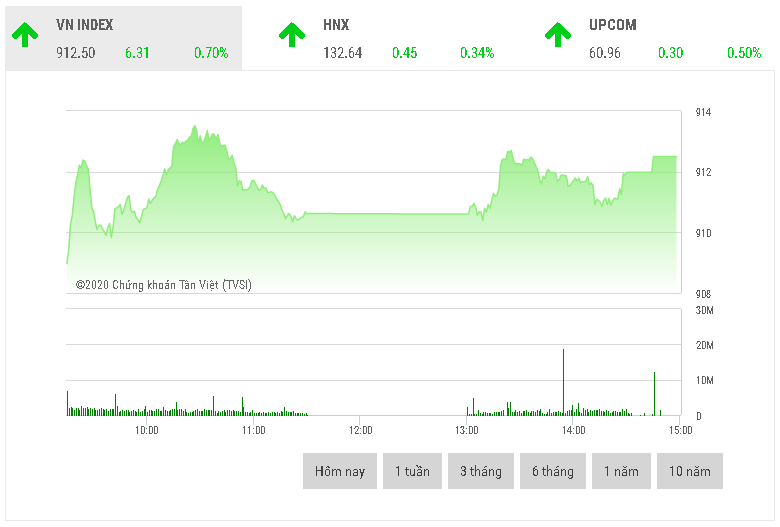The width and height of the screenshot is (780, 527).
Task: Click the HNX percent change 0.34%
Action: click(477, 53)
